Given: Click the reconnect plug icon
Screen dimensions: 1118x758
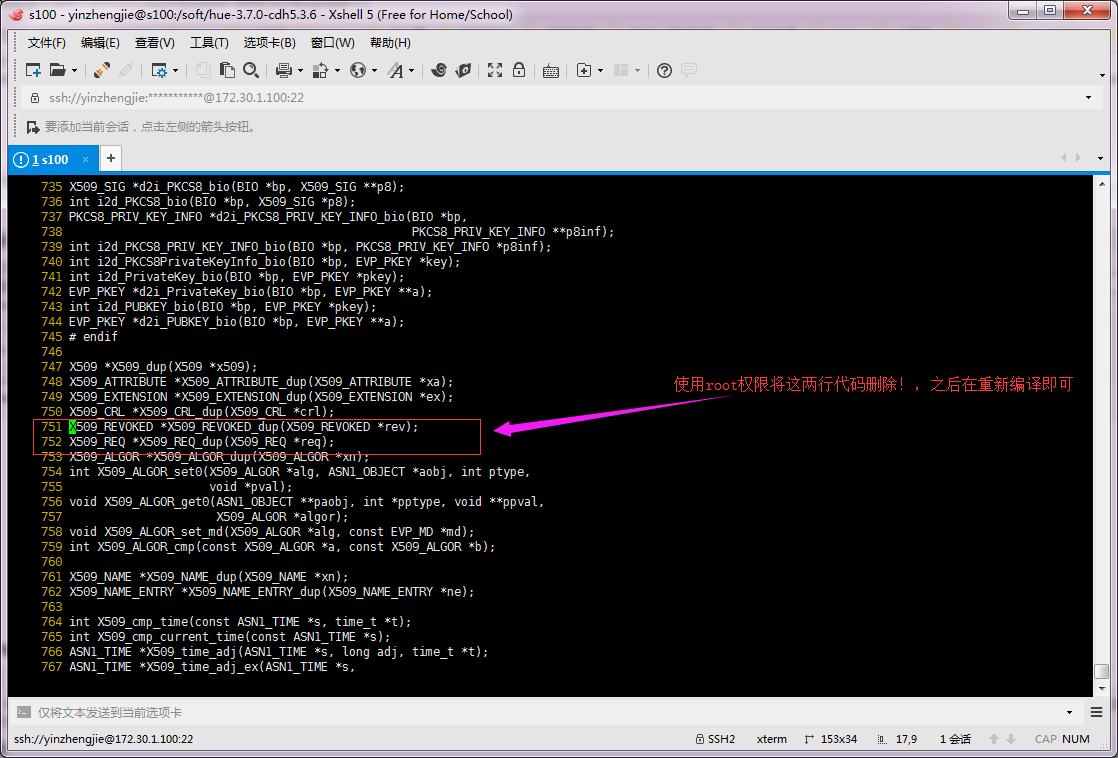Looking at the screenshot, I should pos(101,70).
